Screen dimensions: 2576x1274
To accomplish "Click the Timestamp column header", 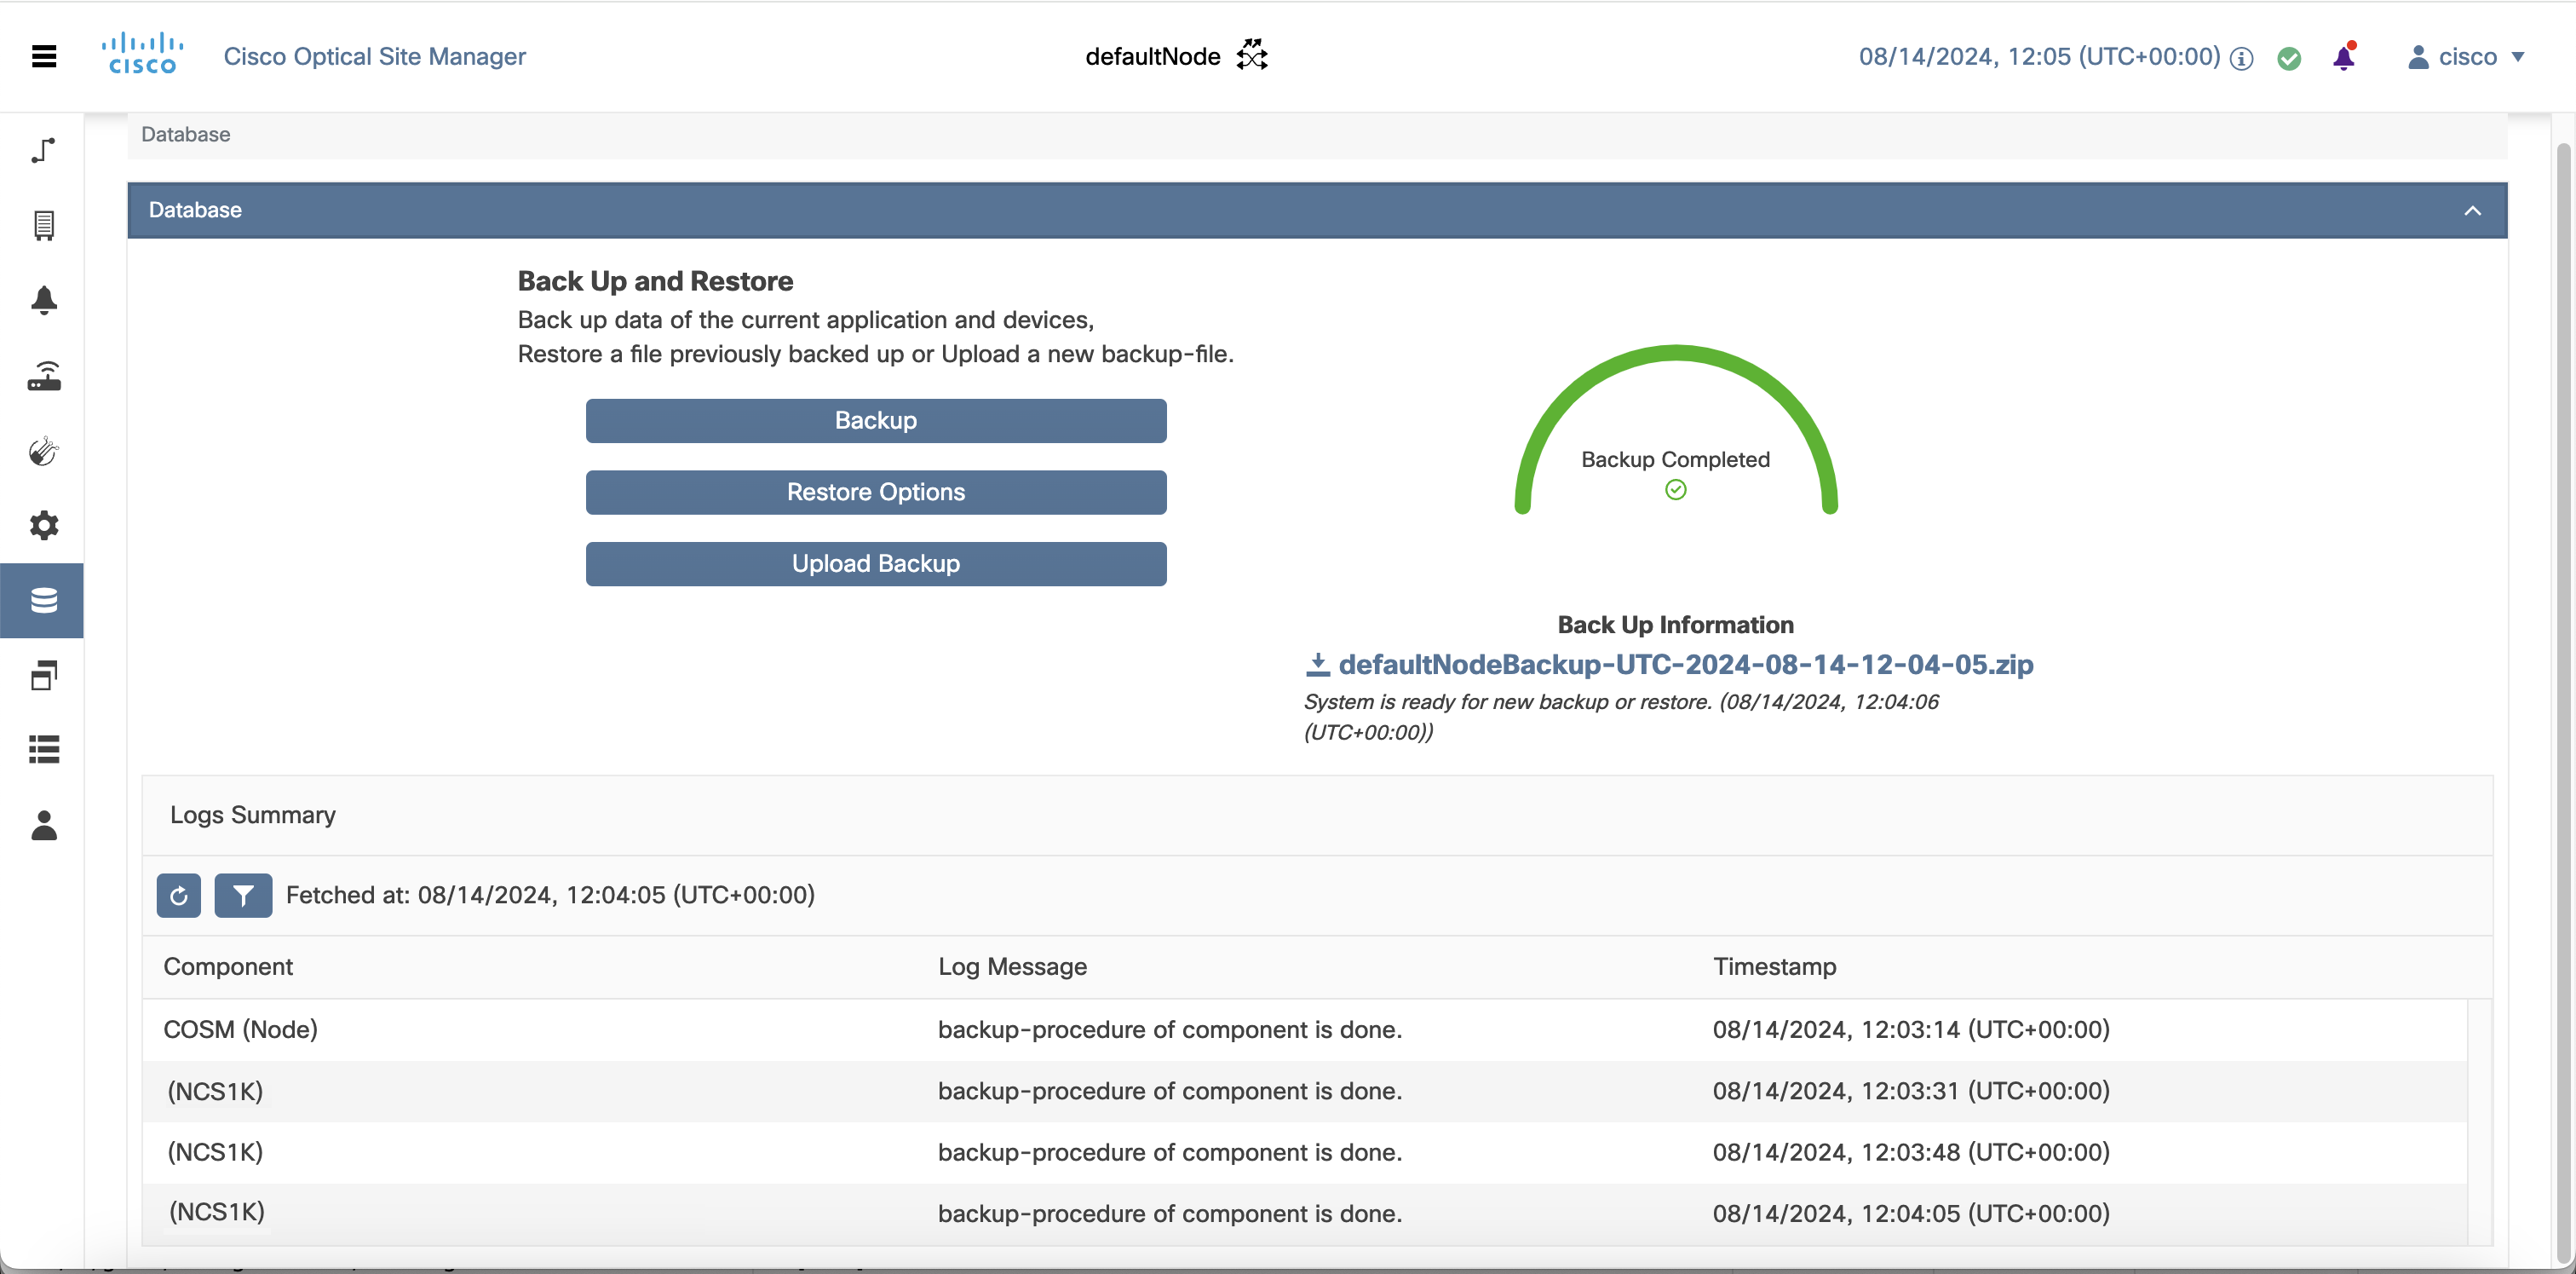I will (1775, 967).
